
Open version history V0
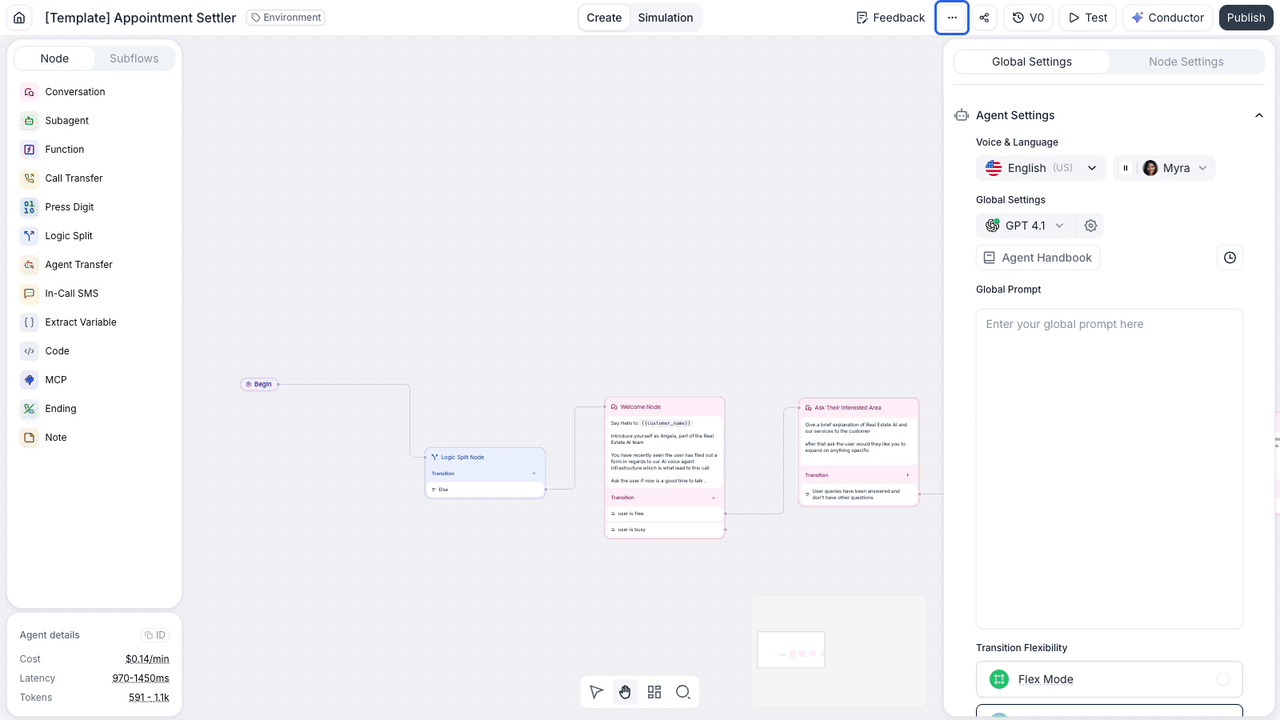(1028, 18)
